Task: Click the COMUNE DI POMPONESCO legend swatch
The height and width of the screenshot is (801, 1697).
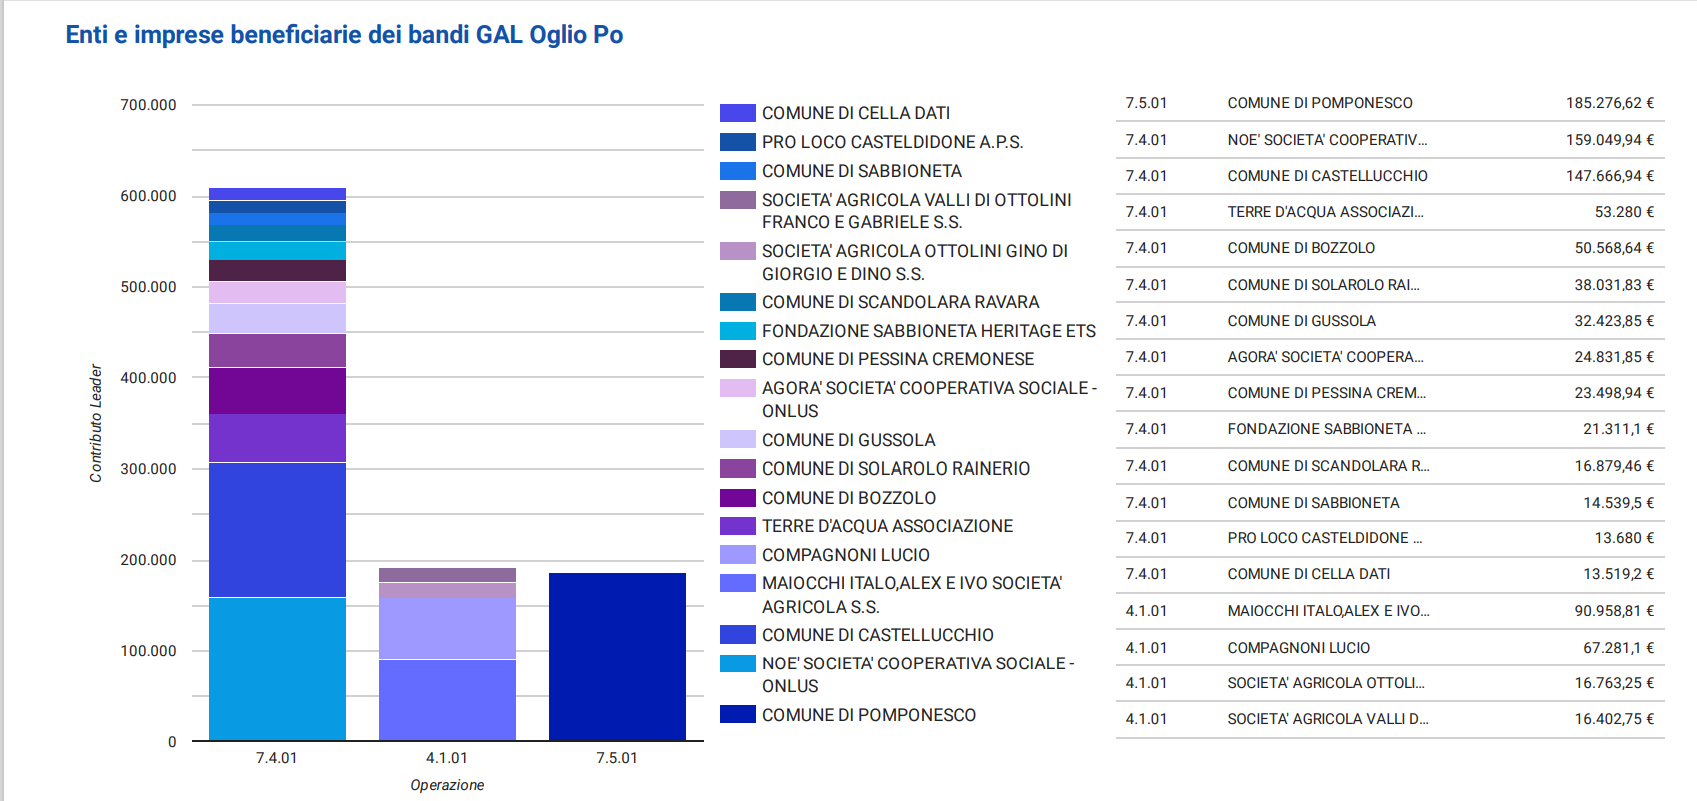Action: point(737,715)
